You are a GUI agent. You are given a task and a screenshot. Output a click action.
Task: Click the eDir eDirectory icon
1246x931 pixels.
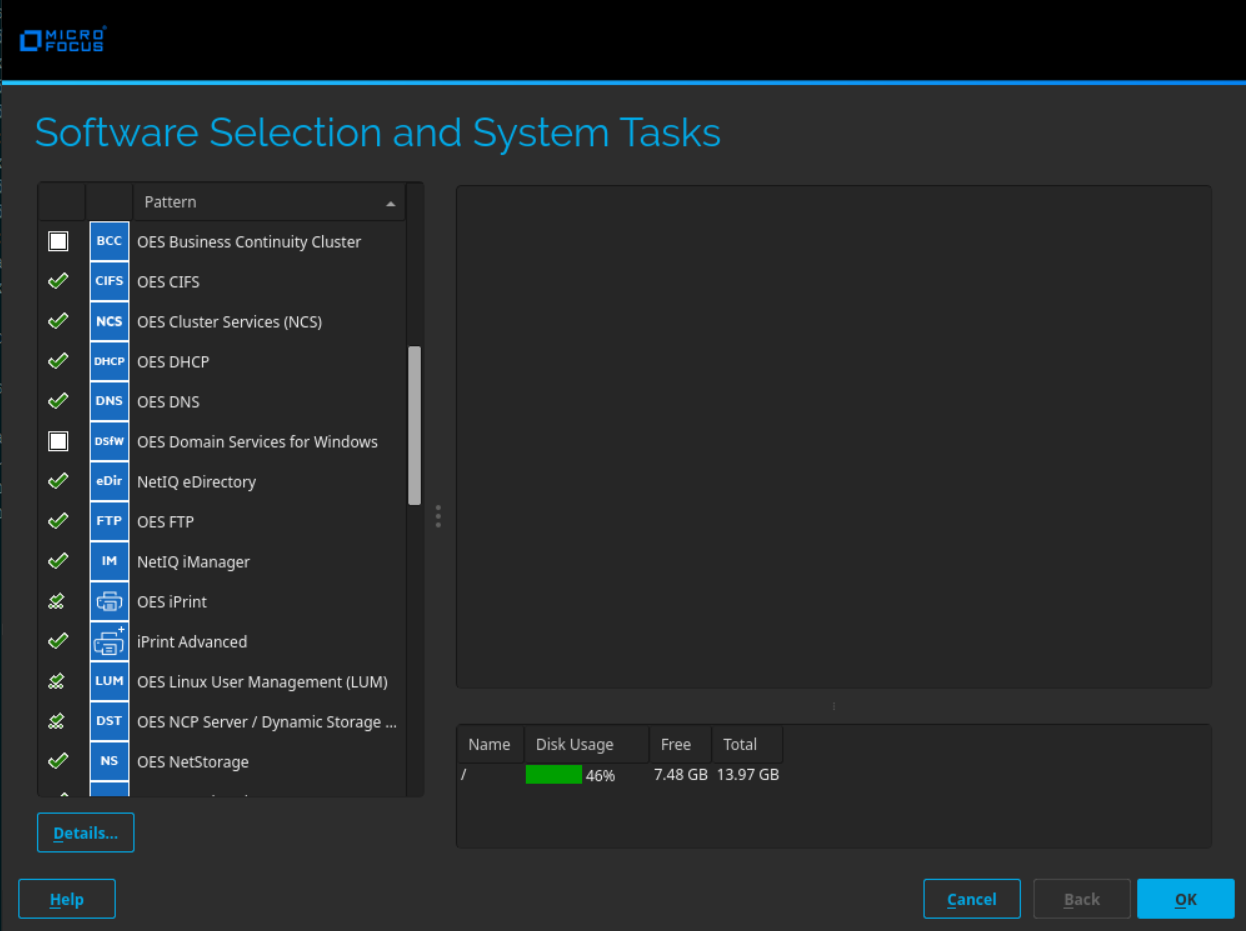point(109,482)
